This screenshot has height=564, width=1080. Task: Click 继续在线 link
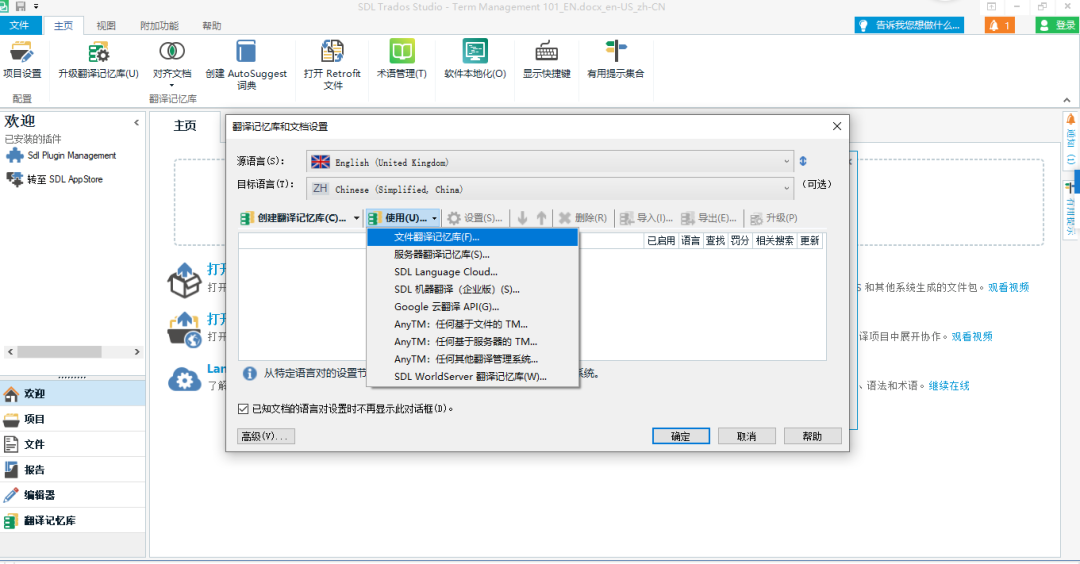click(948, 386)
